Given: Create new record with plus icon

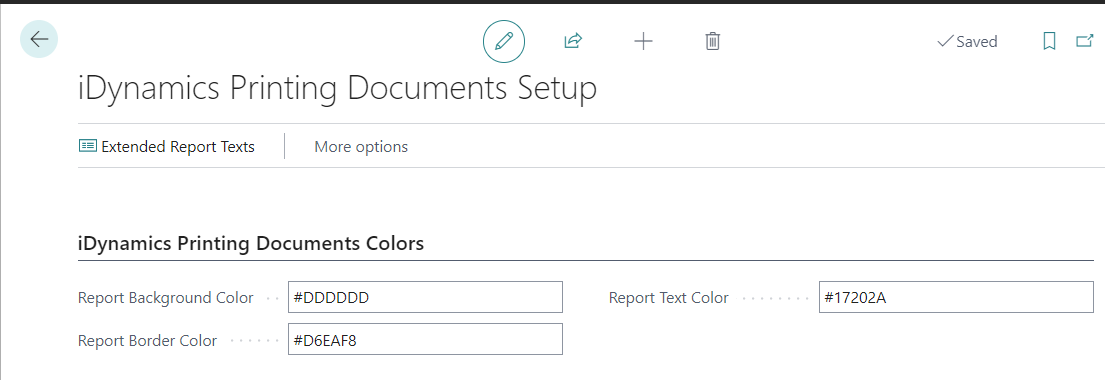Looking at the screenshot, I should [643, 42].
